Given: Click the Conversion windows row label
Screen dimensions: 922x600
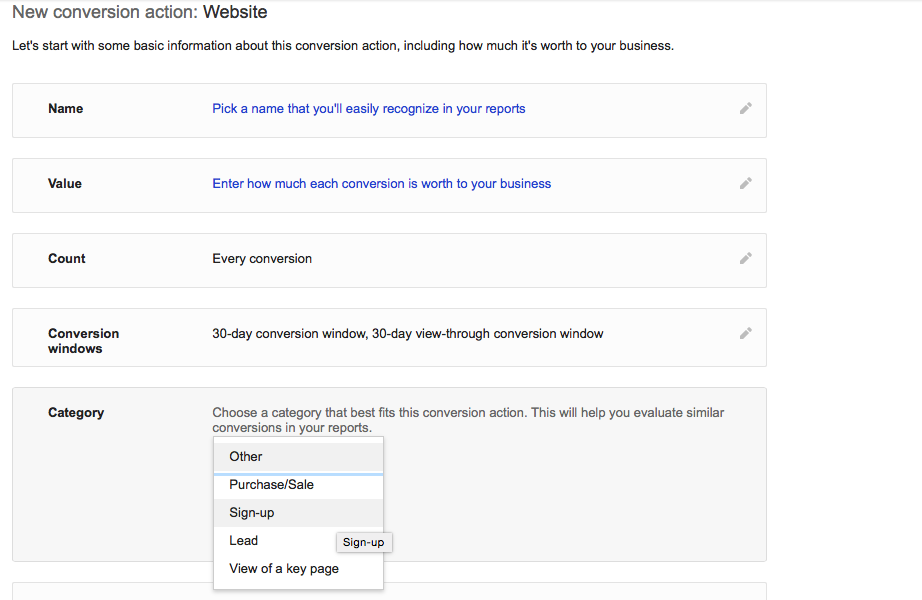Looking at the screenshot, I should pyautogui.click(x=83, y=341).
